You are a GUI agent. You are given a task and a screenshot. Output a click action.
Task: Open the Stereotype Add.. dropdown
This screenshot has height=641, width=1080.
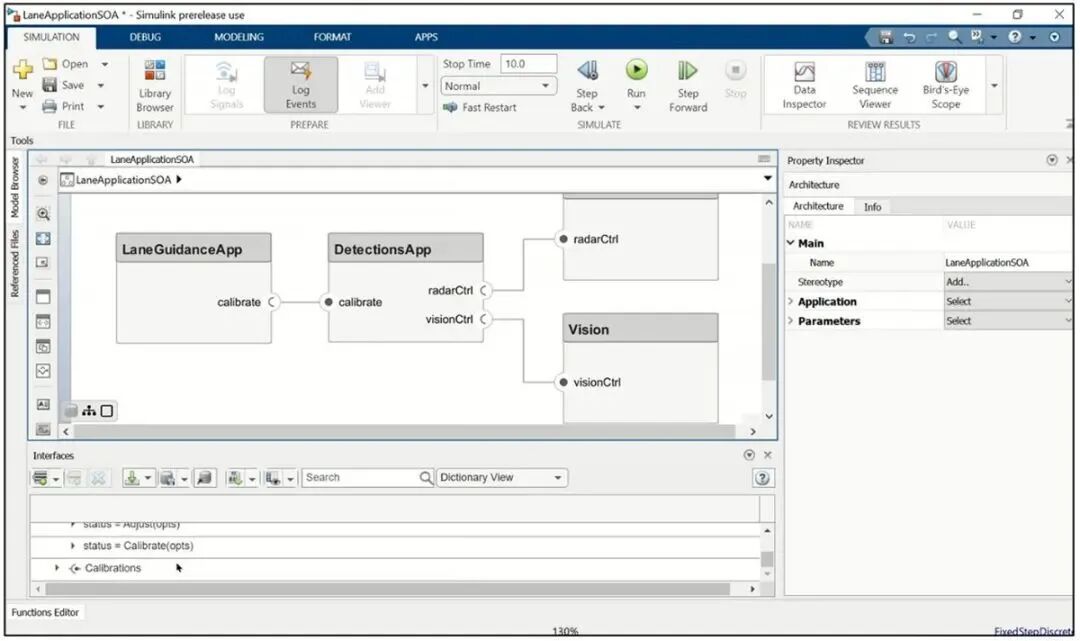pos(1008,282)
